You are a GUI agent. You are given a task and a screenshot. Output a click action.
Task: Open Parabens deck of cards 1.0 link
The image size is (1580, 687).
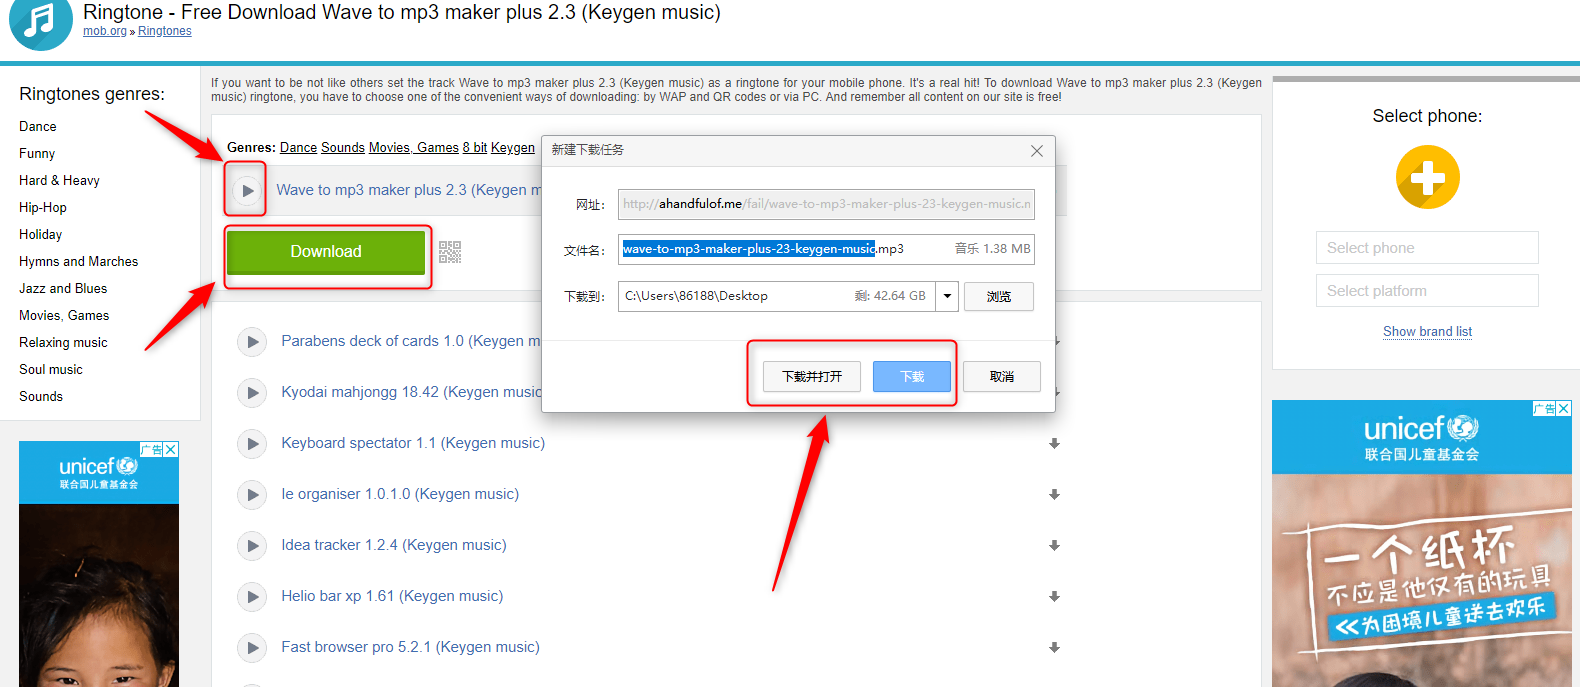(x=411, y=341)
